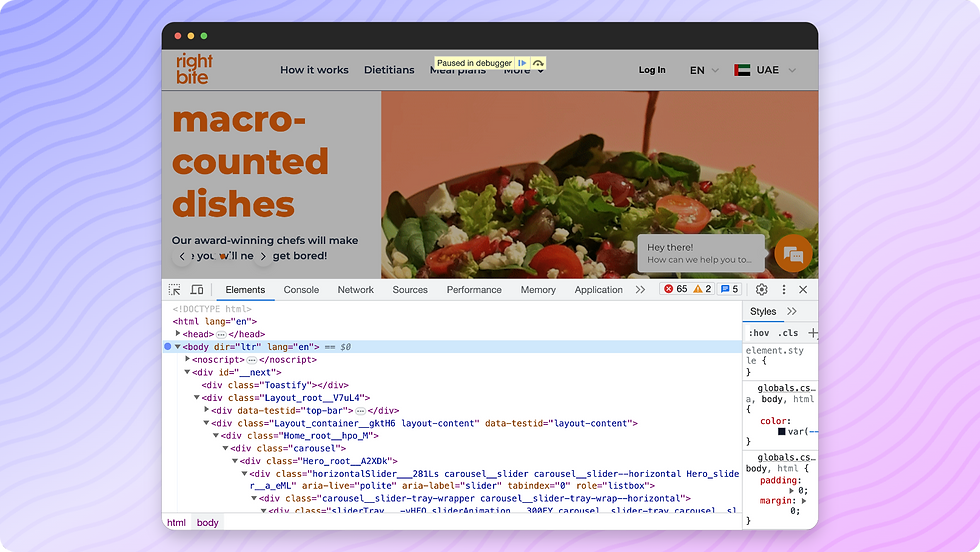Click the color swatch beside var(
Viewport: 980px width, 552px height.
tap(781, 431)
